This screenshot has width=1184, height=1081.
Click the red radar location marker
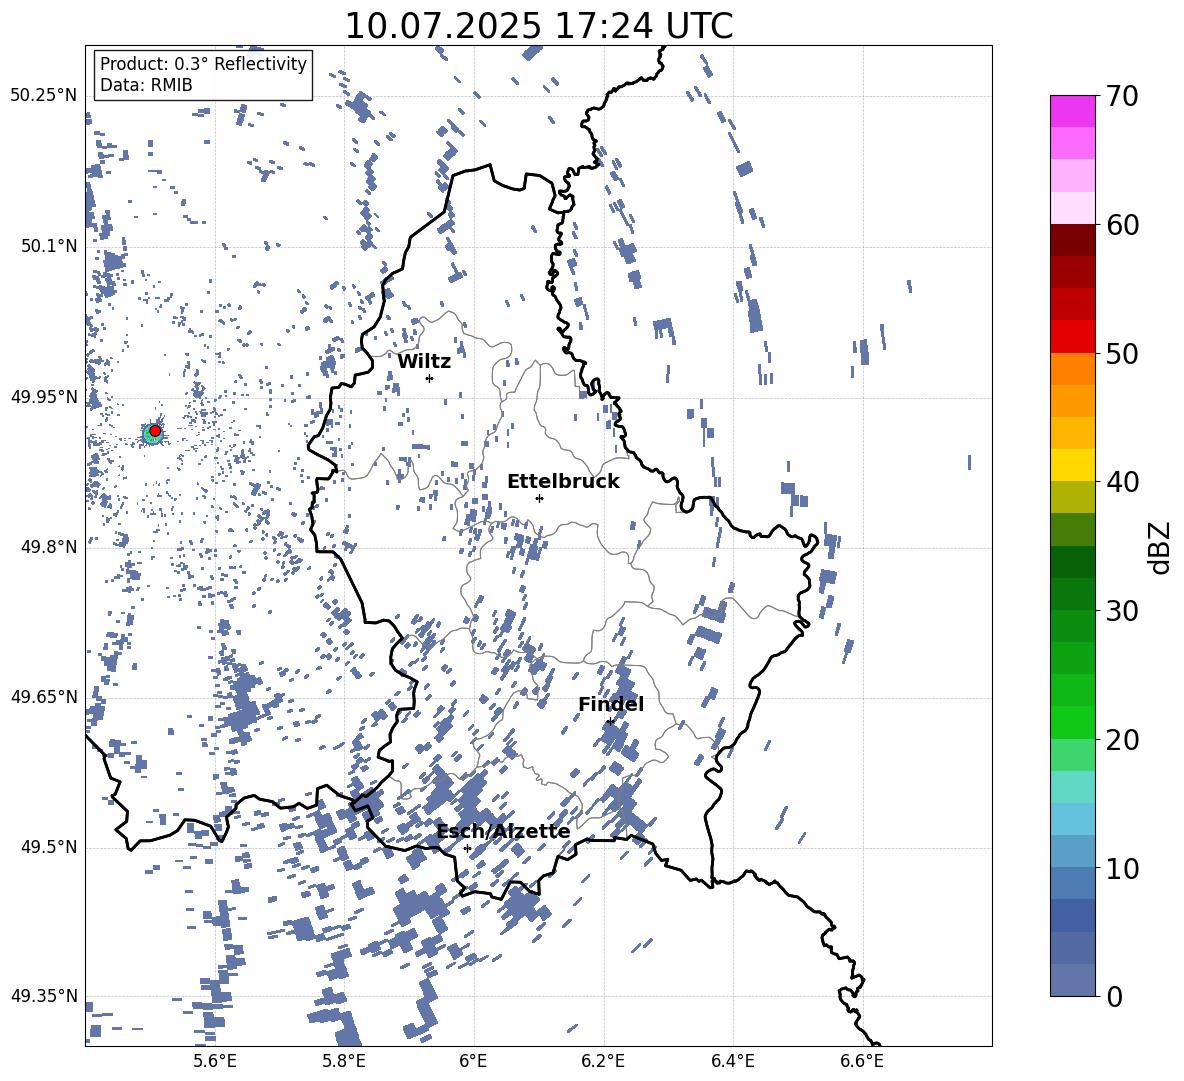click(x=155, y=431)
